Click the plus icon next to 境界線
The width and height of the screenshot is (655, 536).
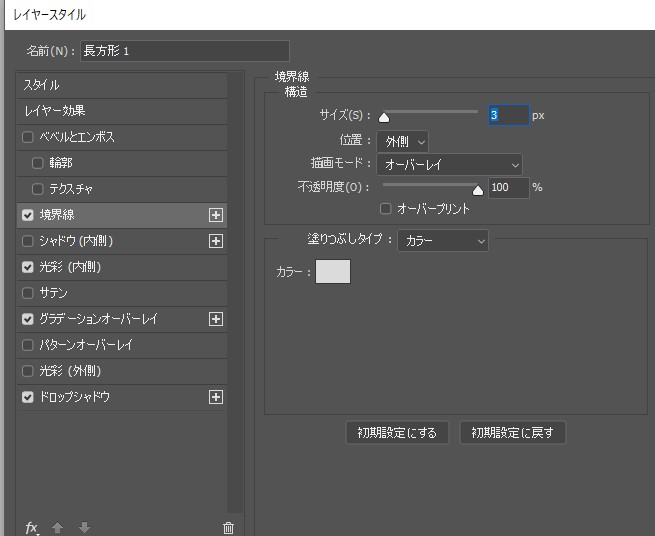point(215,215)
